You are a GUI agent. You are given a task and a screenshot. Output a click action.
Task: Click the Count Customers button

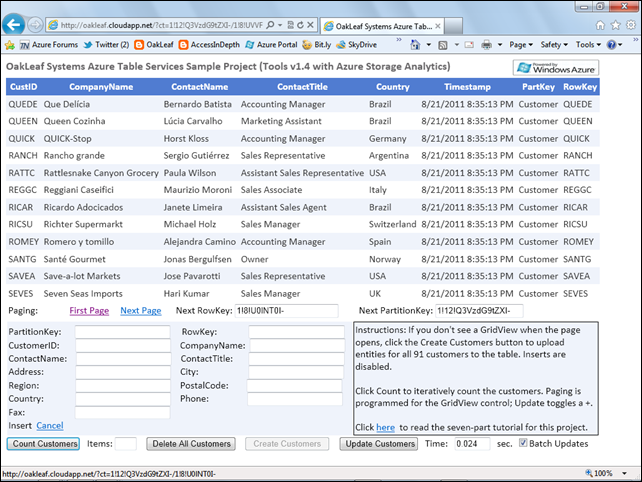pyautogui.click(x=43, y=444)
